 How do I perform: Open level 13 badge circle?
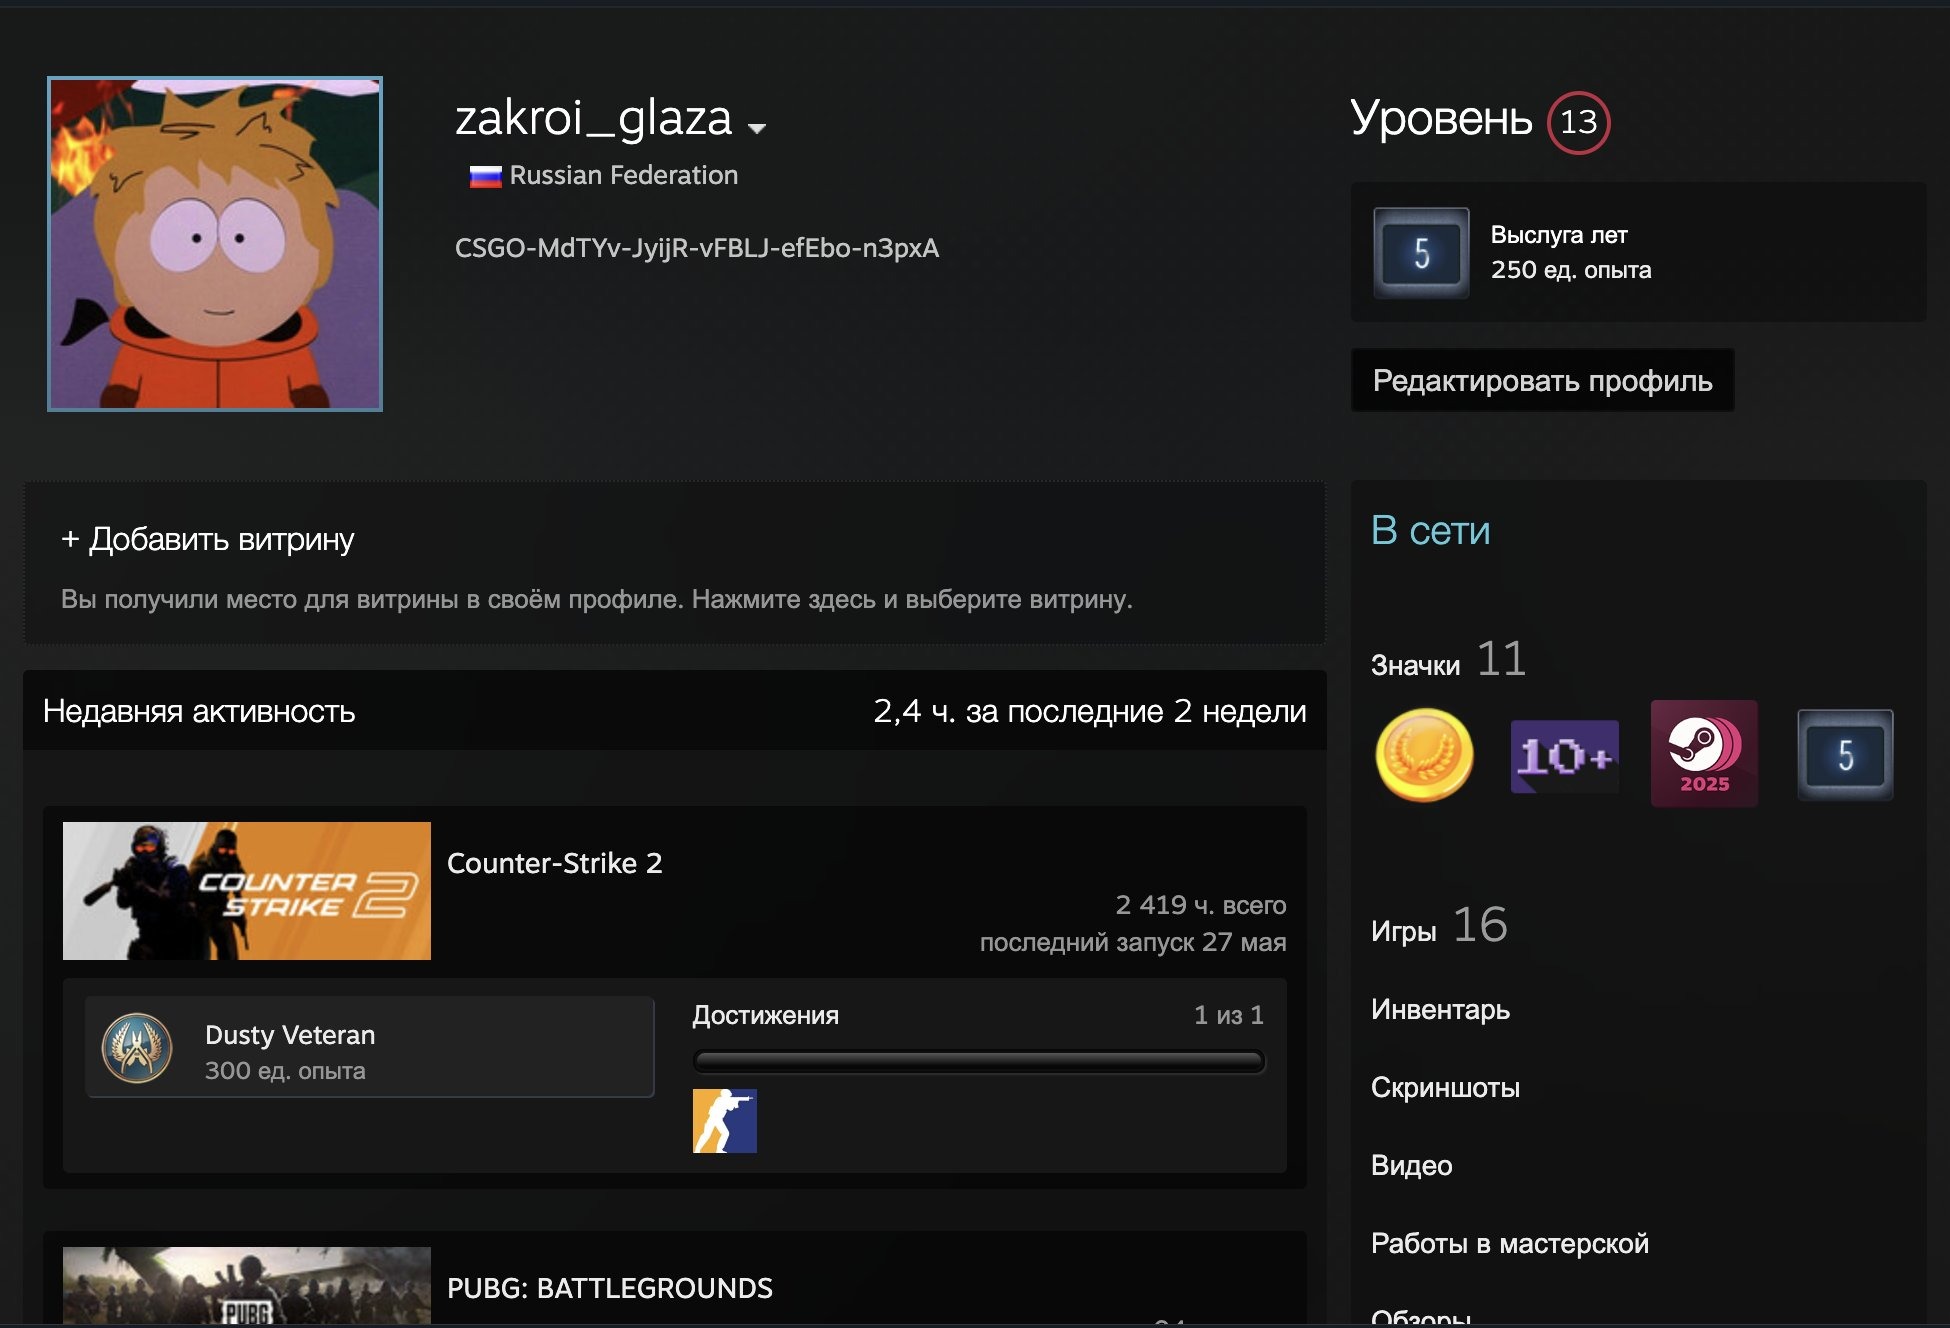1578,122
